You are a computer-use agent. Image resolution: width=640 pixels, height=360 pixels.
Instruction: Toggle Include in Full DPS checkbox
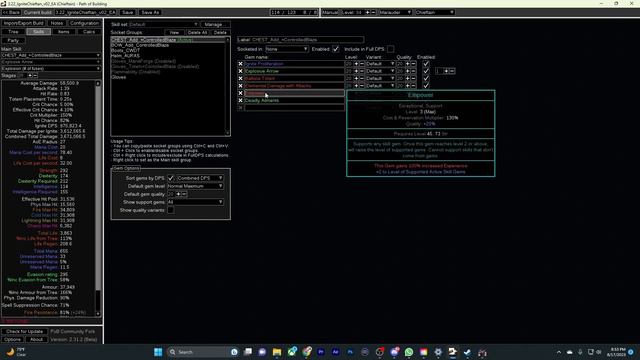(x=391, y=49)
